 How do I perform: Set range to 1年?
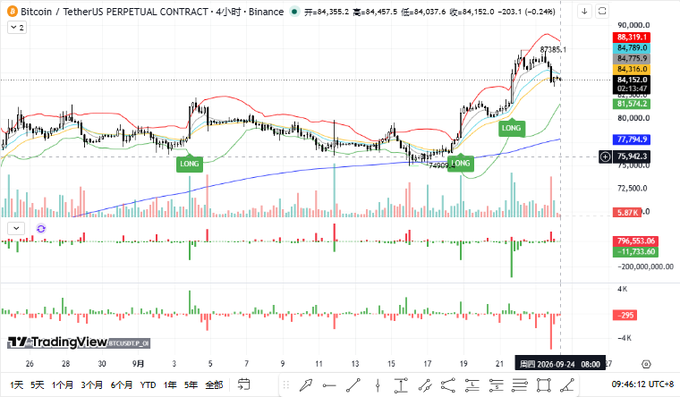(170, 385)
